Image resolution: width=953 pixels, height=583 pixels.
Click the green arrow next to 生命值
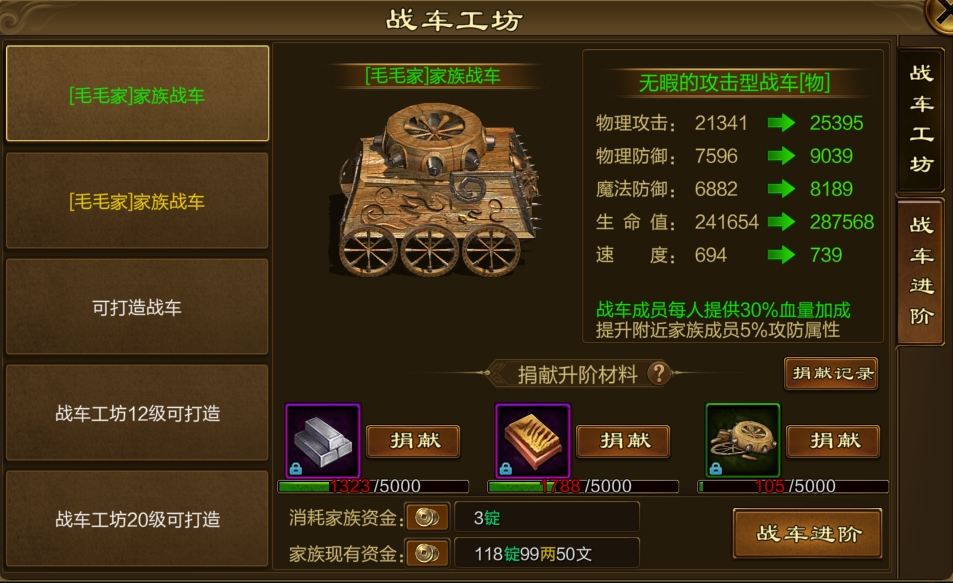click(781, 222)
